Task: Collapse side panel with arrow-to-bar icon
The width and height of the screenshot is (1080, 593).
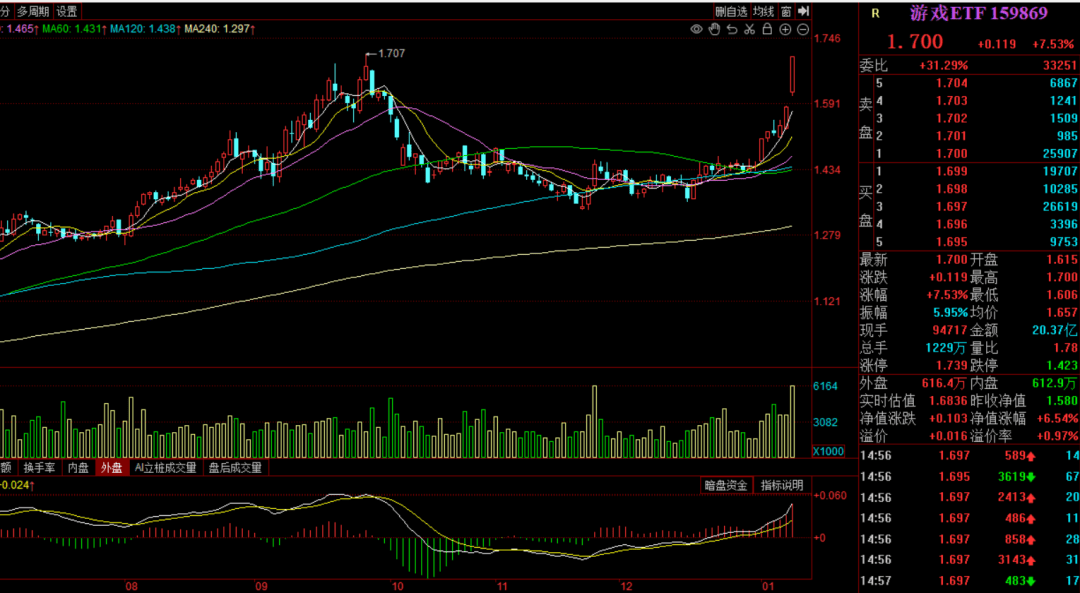Action: 803,12
